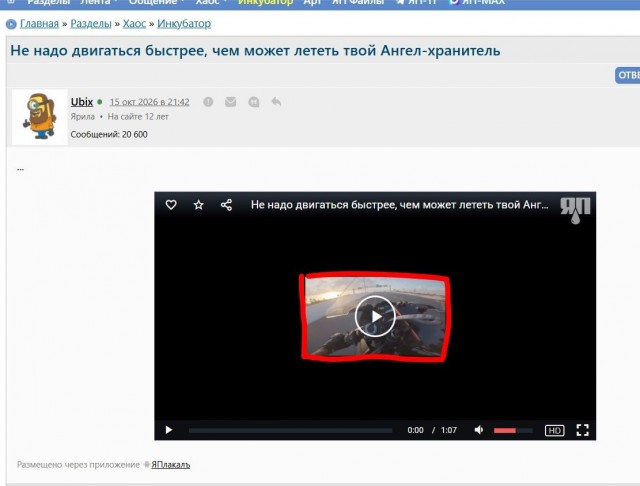Screen dimensions: 640x486
Task: Play video using the bottom-bar play button
Action: point(169,430)
